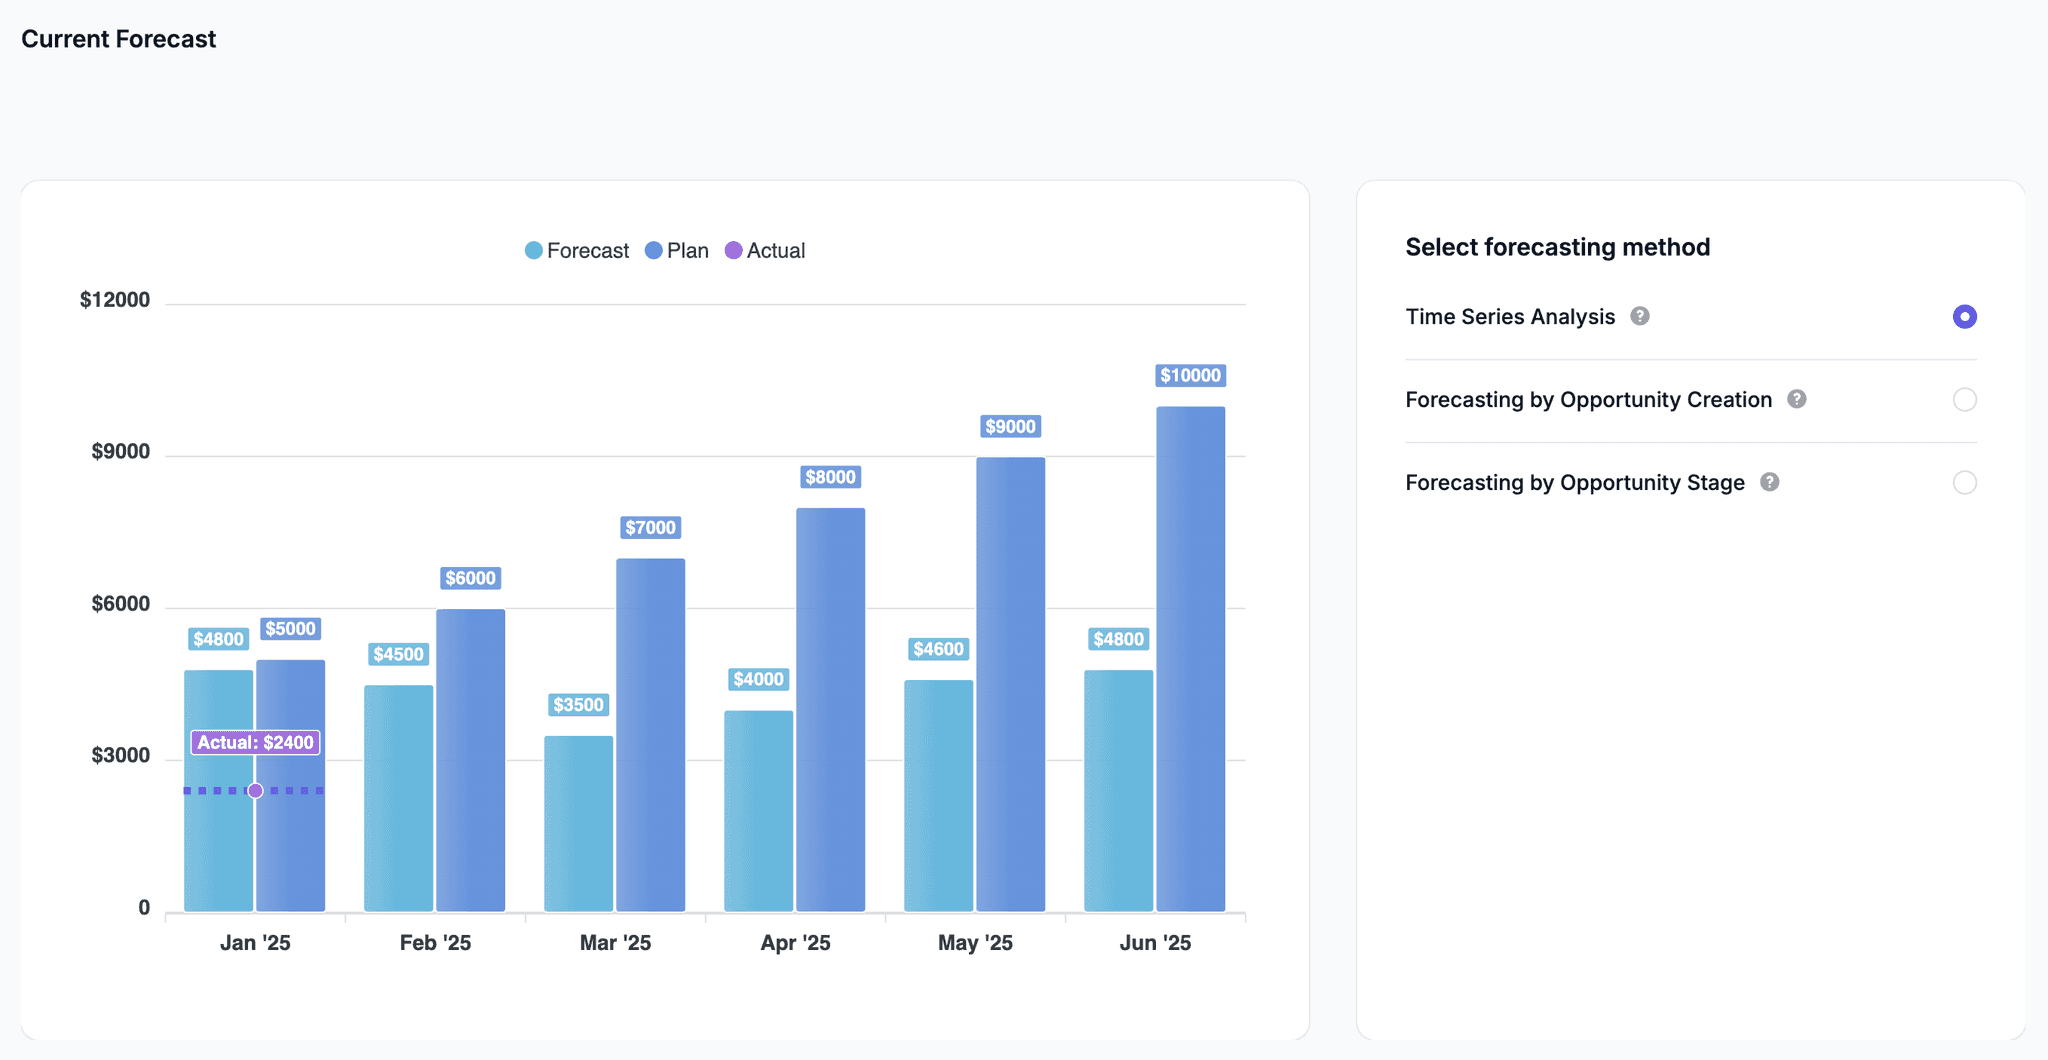This screenshot has width=2048, height=1060.
Task: Click the $10000 Plan label for June
Action: tap(1190, 375)
